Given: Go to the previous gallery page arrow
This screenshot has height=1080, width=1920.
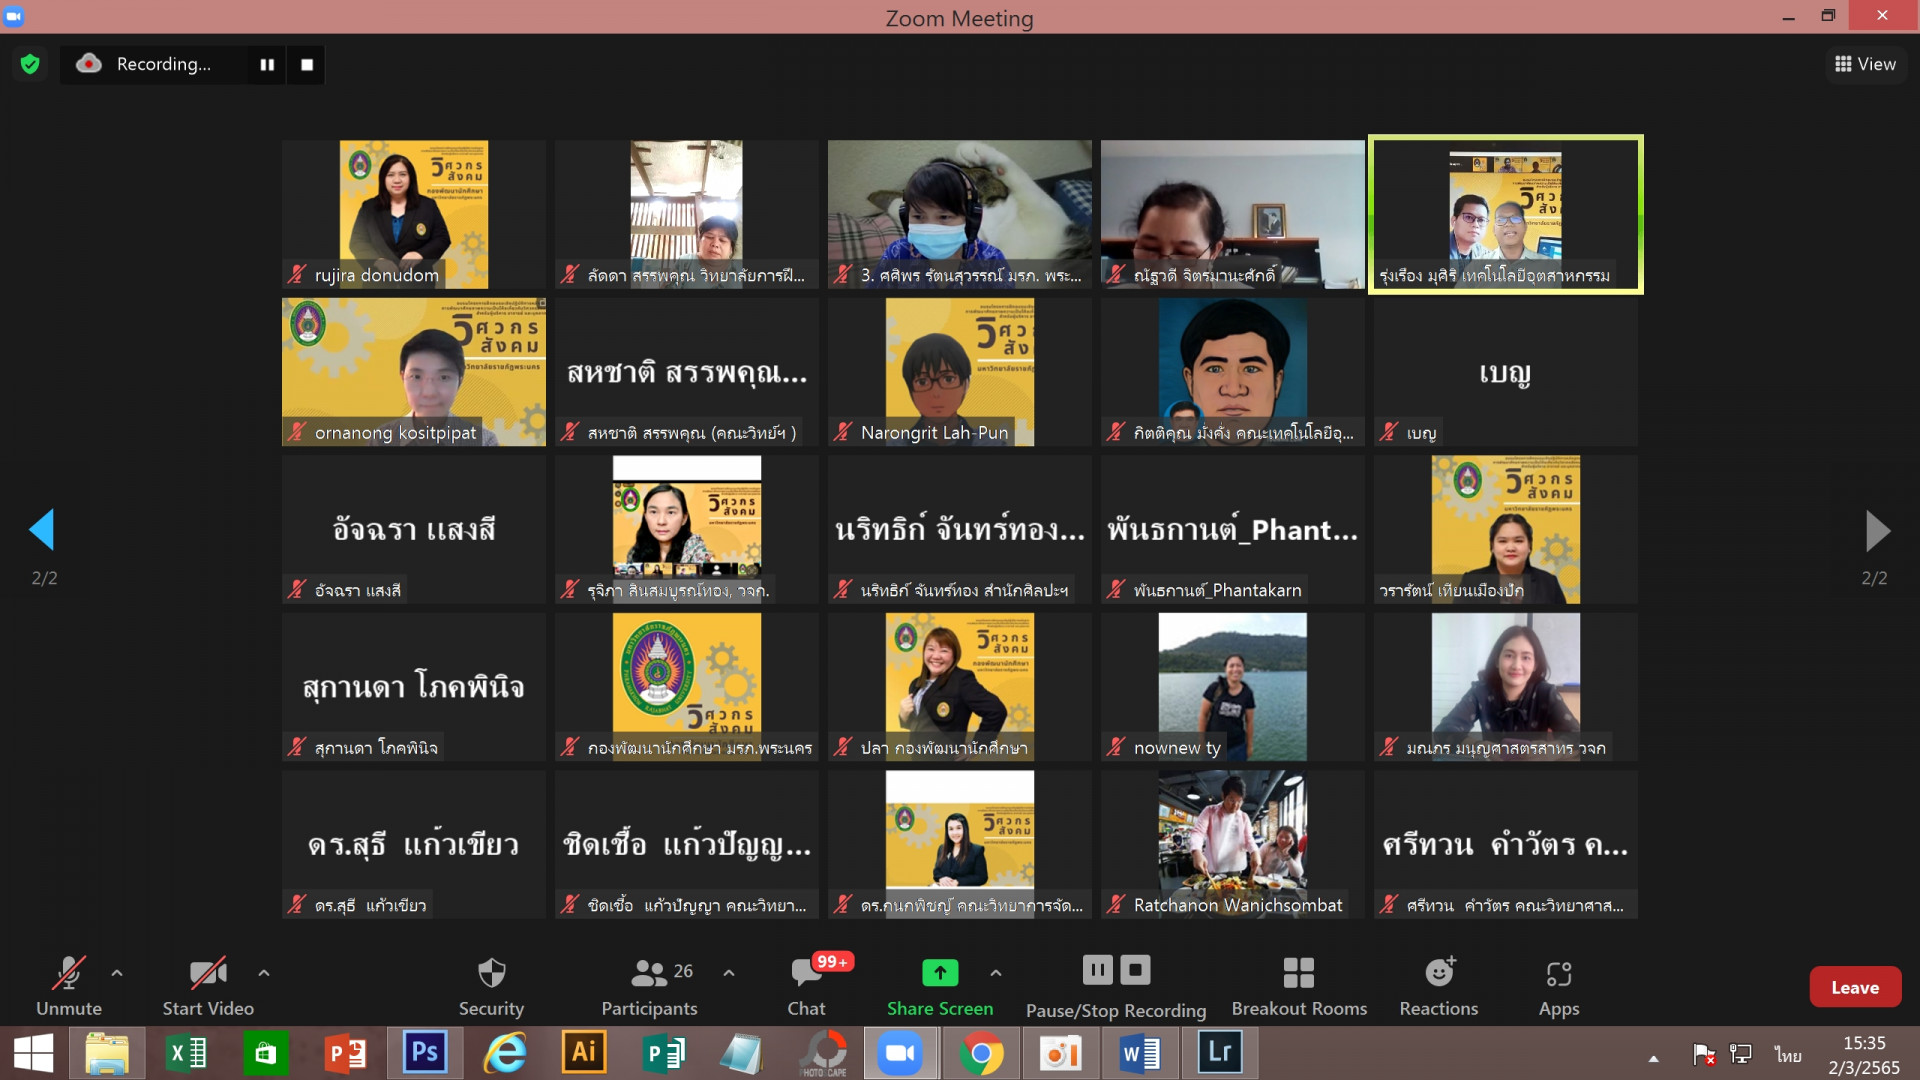Looking at the screenshot, I should (42, 530).
